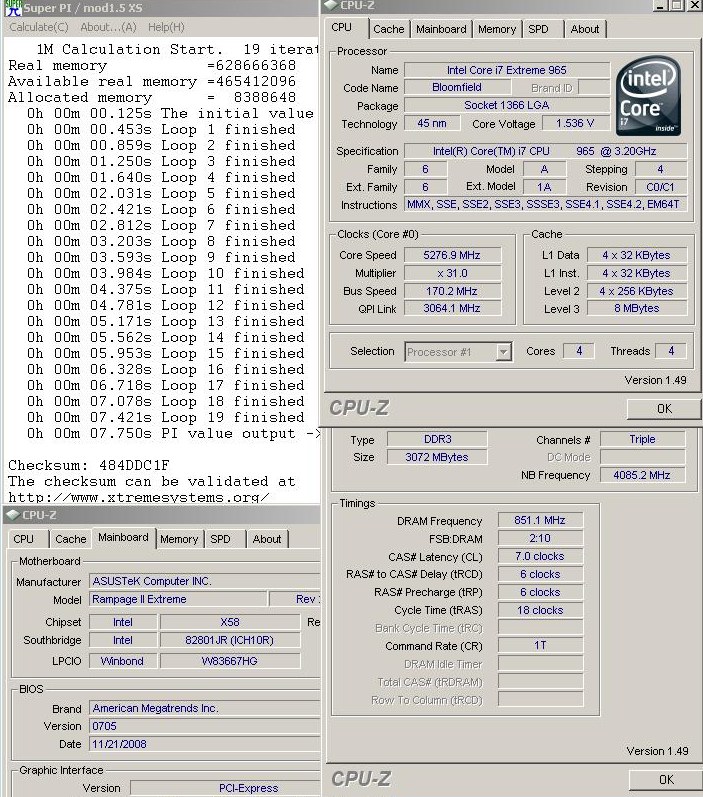
Task: Click the DRAM Frequency value 851.1 MHz
Action: point(540,520)
